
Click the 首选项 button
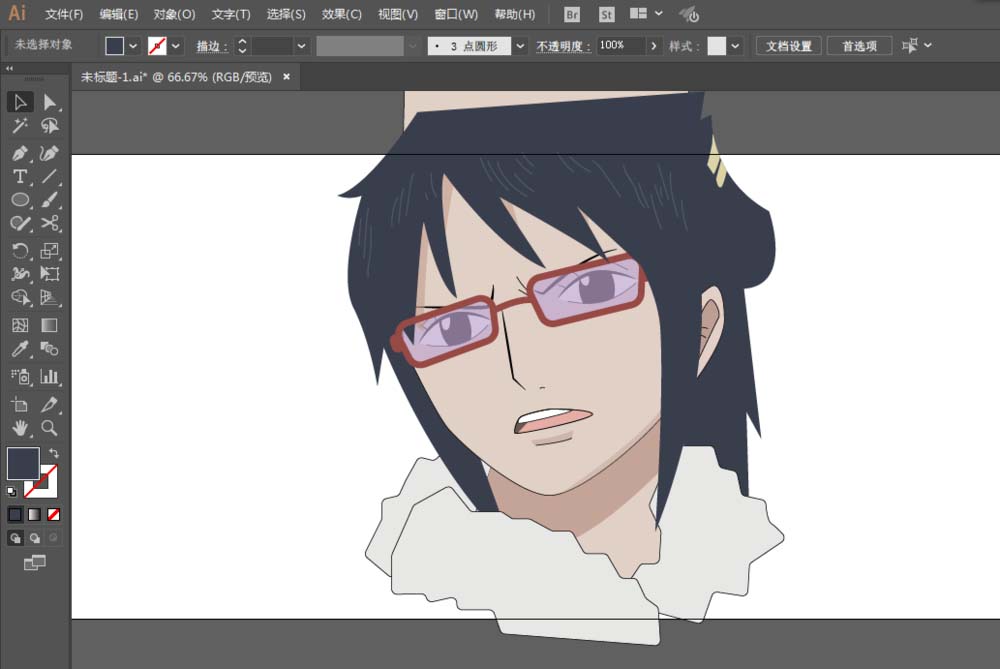[859, 46]
